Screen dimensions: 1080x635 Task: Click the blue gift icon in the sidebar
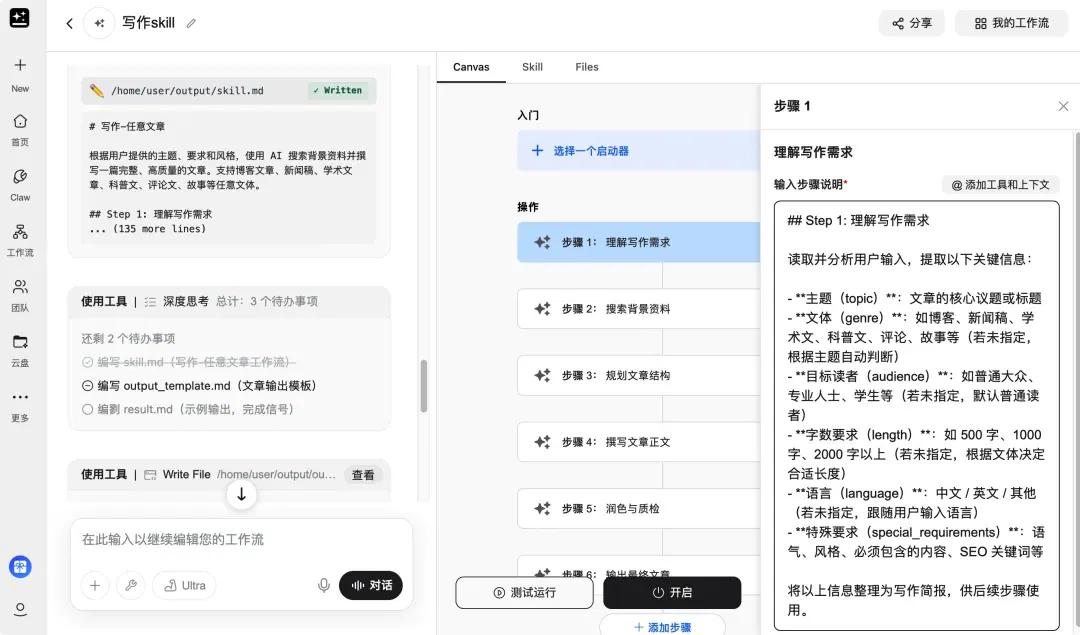(20, 567)
